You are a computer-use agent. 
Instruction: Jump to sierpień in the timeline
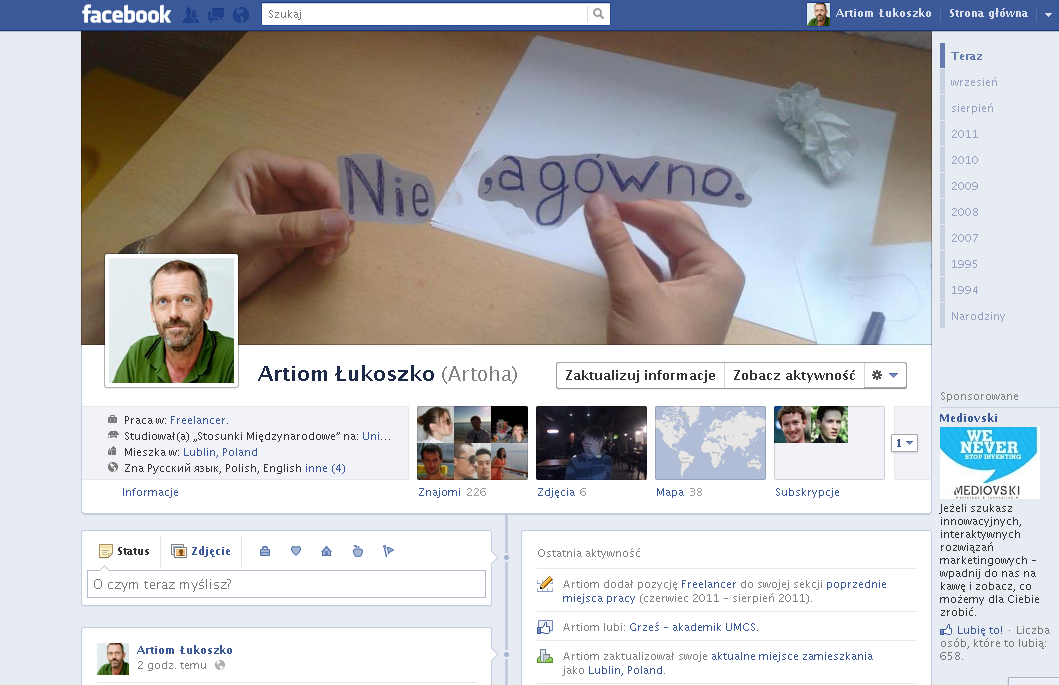coord(972,108)
